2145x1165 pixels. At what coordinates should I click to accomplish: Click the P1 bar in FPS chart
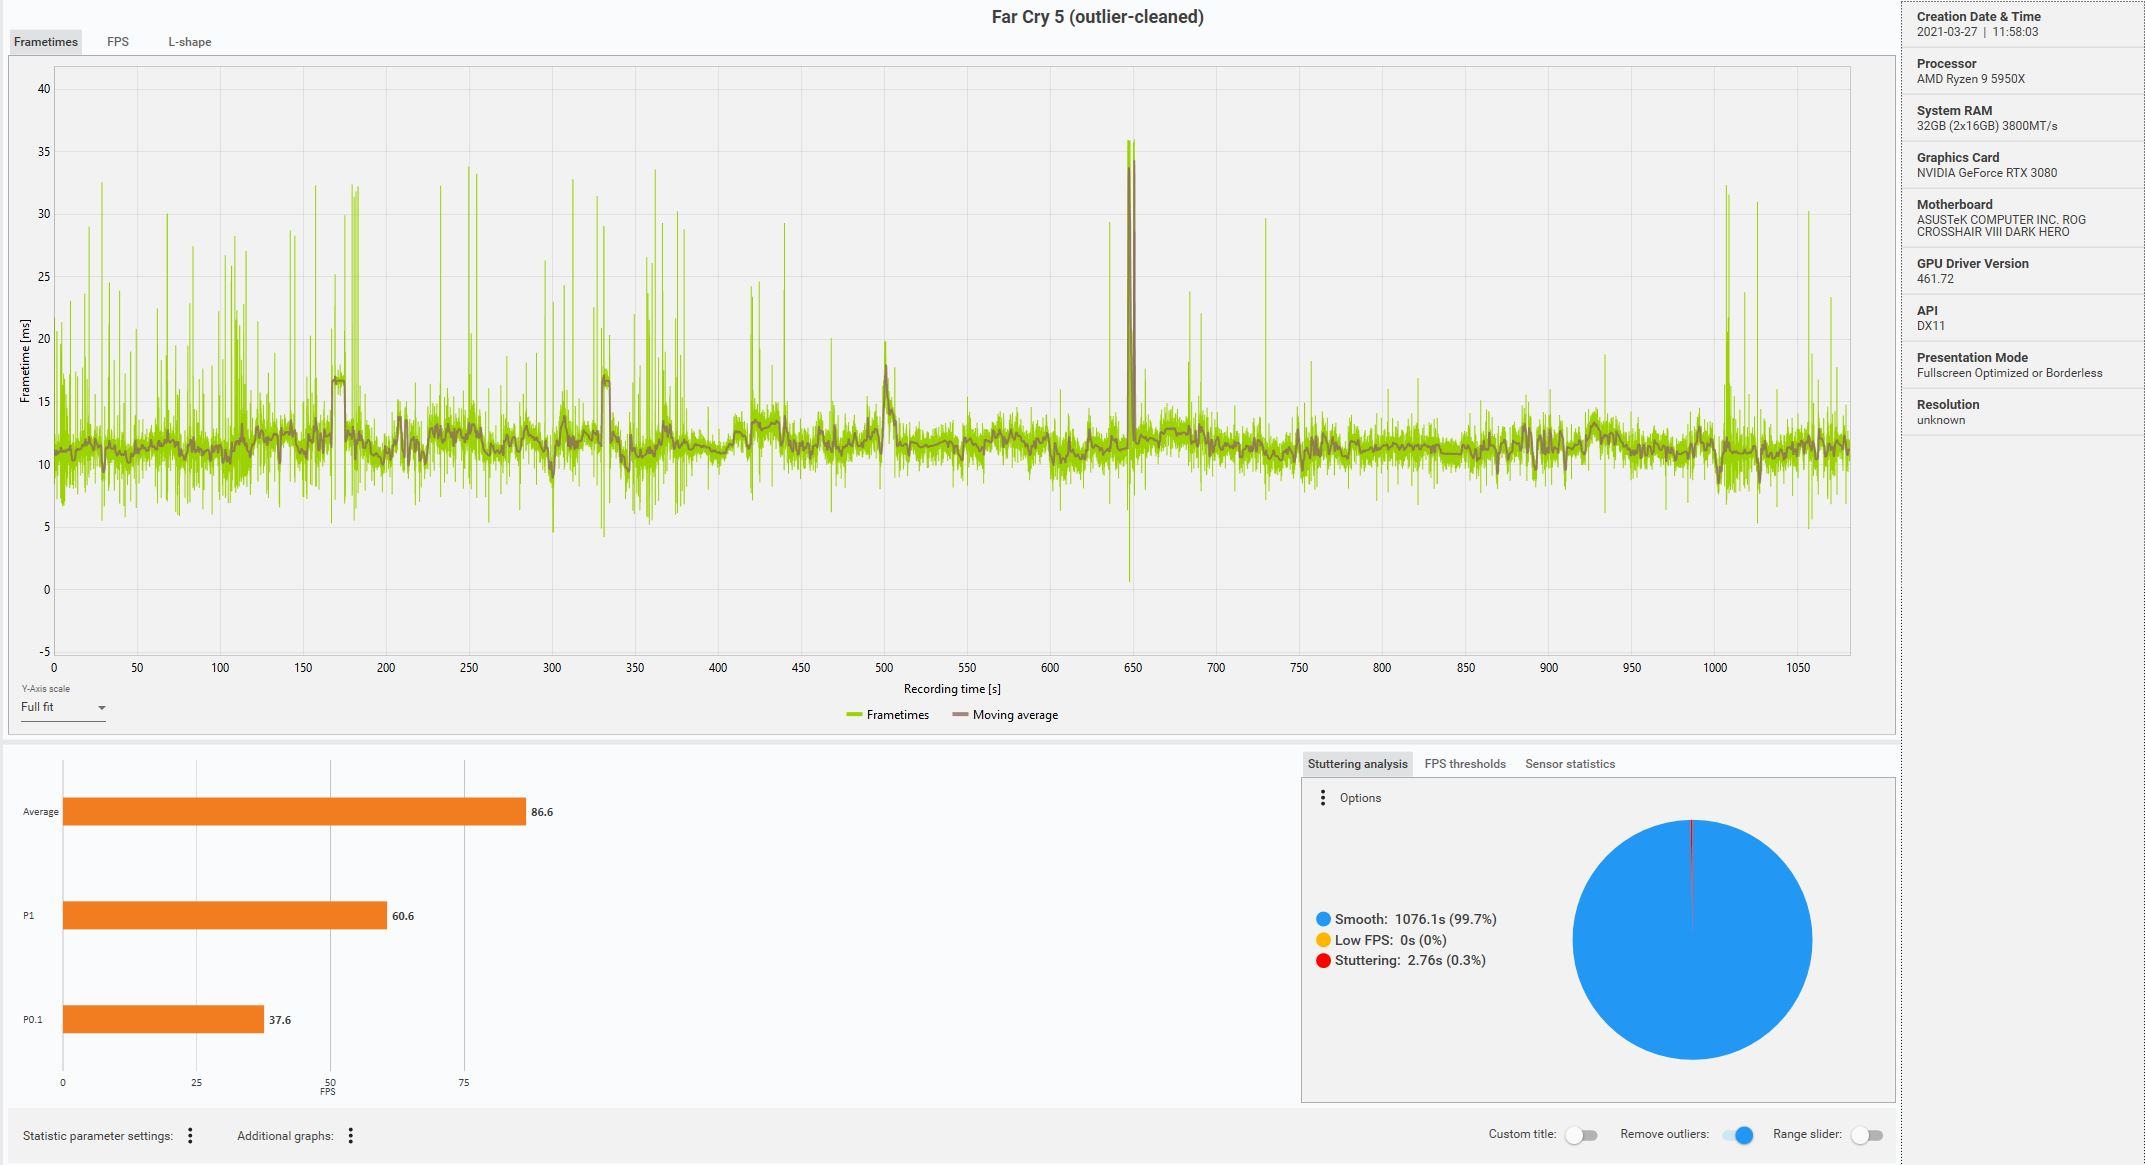[x=222, y=914]
